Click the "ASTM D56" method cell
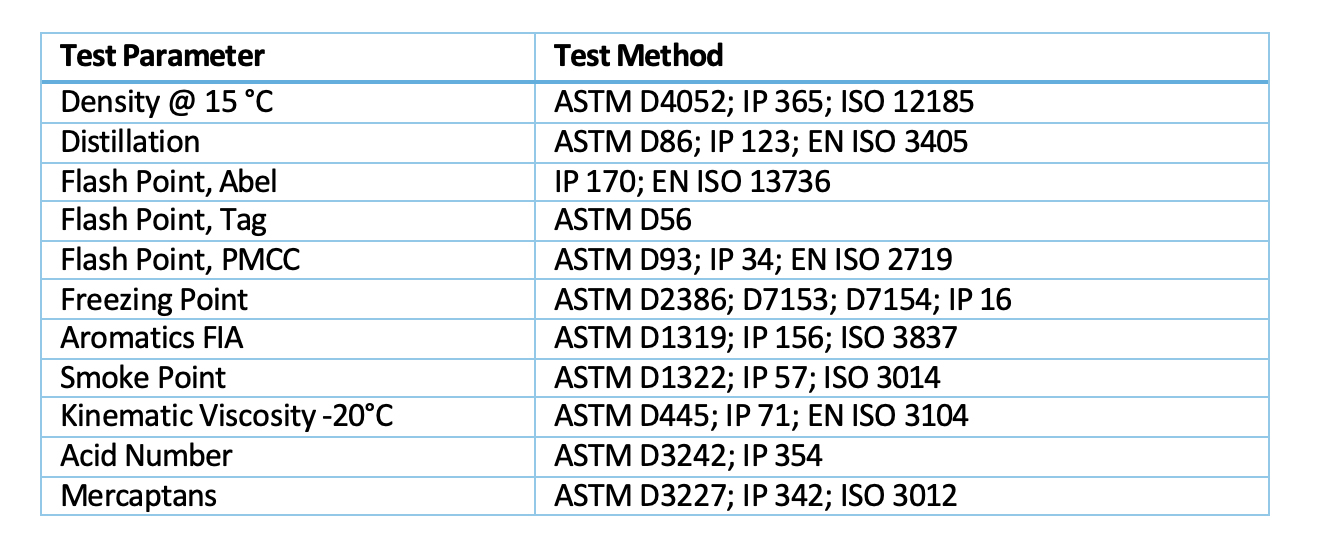Viewport: 1320px width, 552px height. [623, 220]
